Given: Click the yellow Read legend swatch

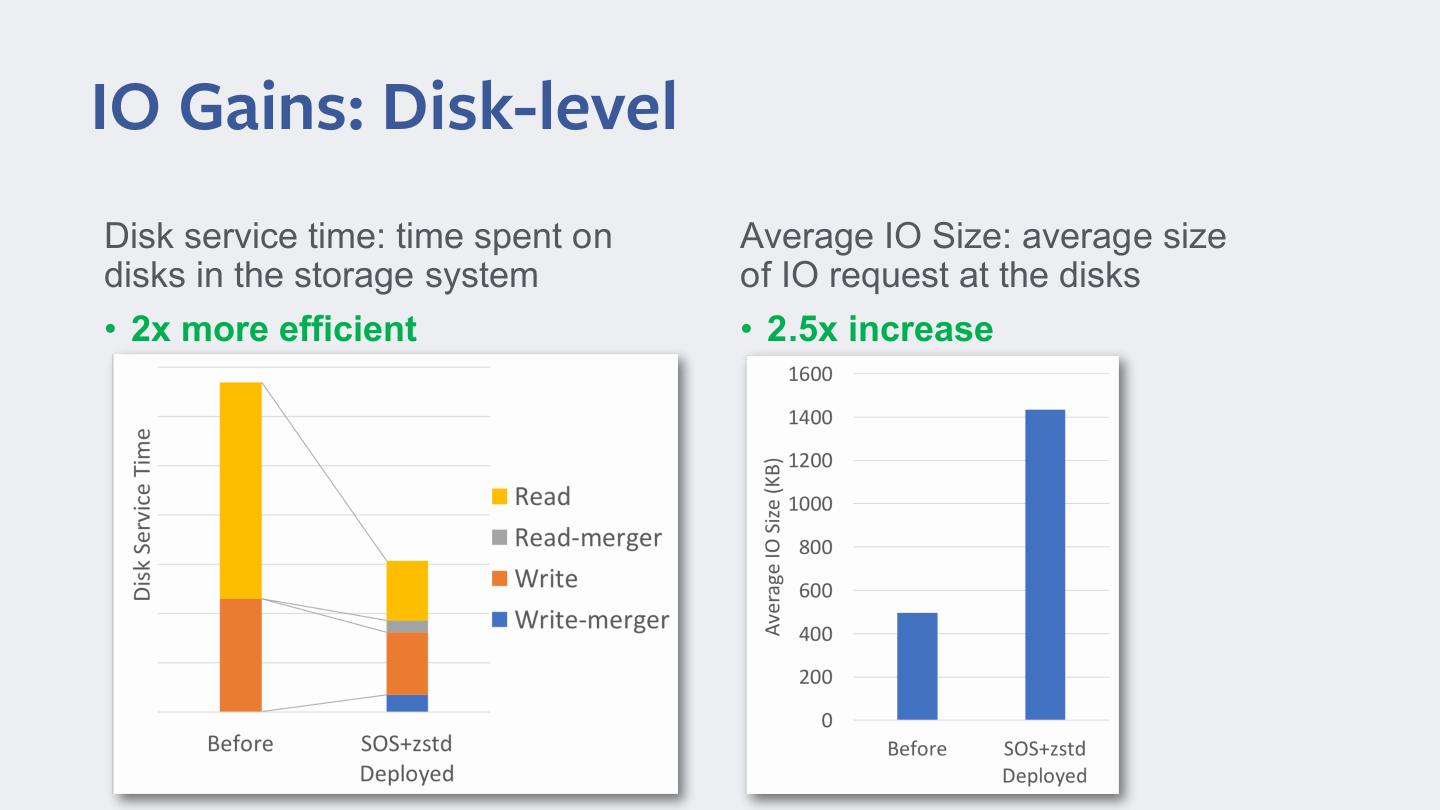Looking at the screenshot, I should [x=499, y=497].
